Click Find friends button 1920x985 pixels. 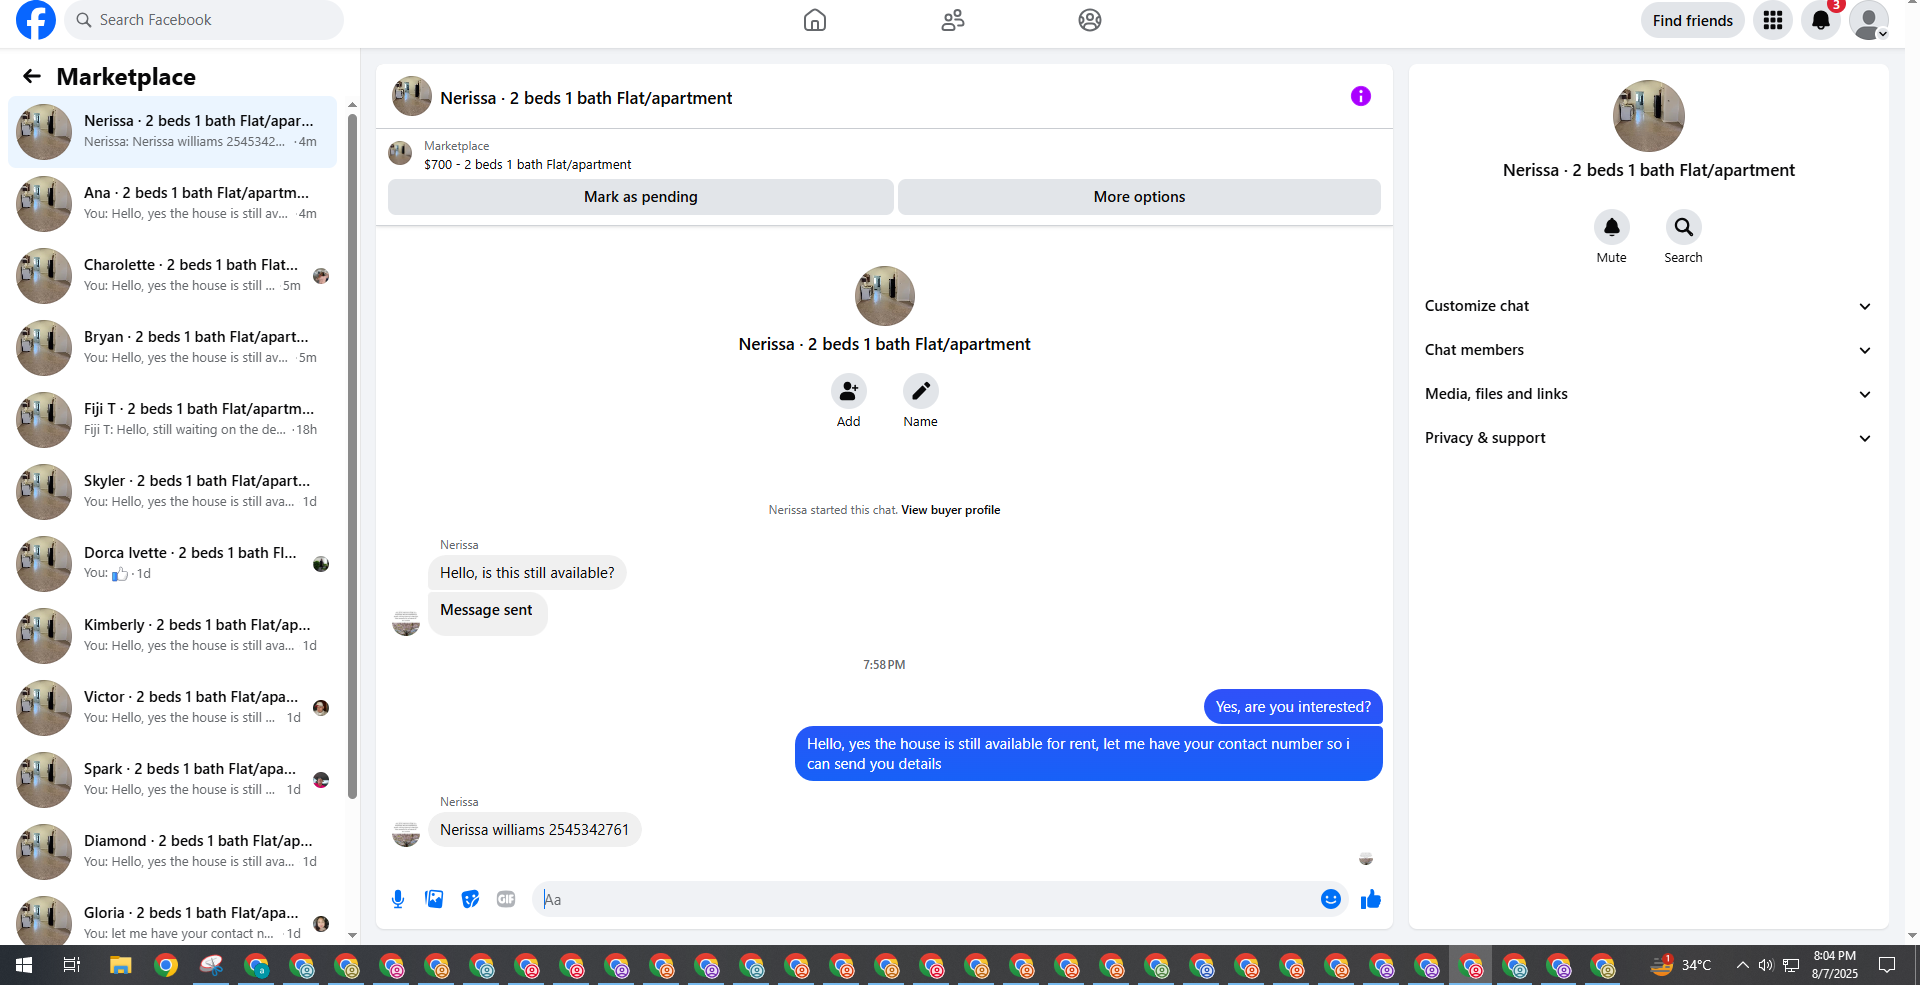1693,20
